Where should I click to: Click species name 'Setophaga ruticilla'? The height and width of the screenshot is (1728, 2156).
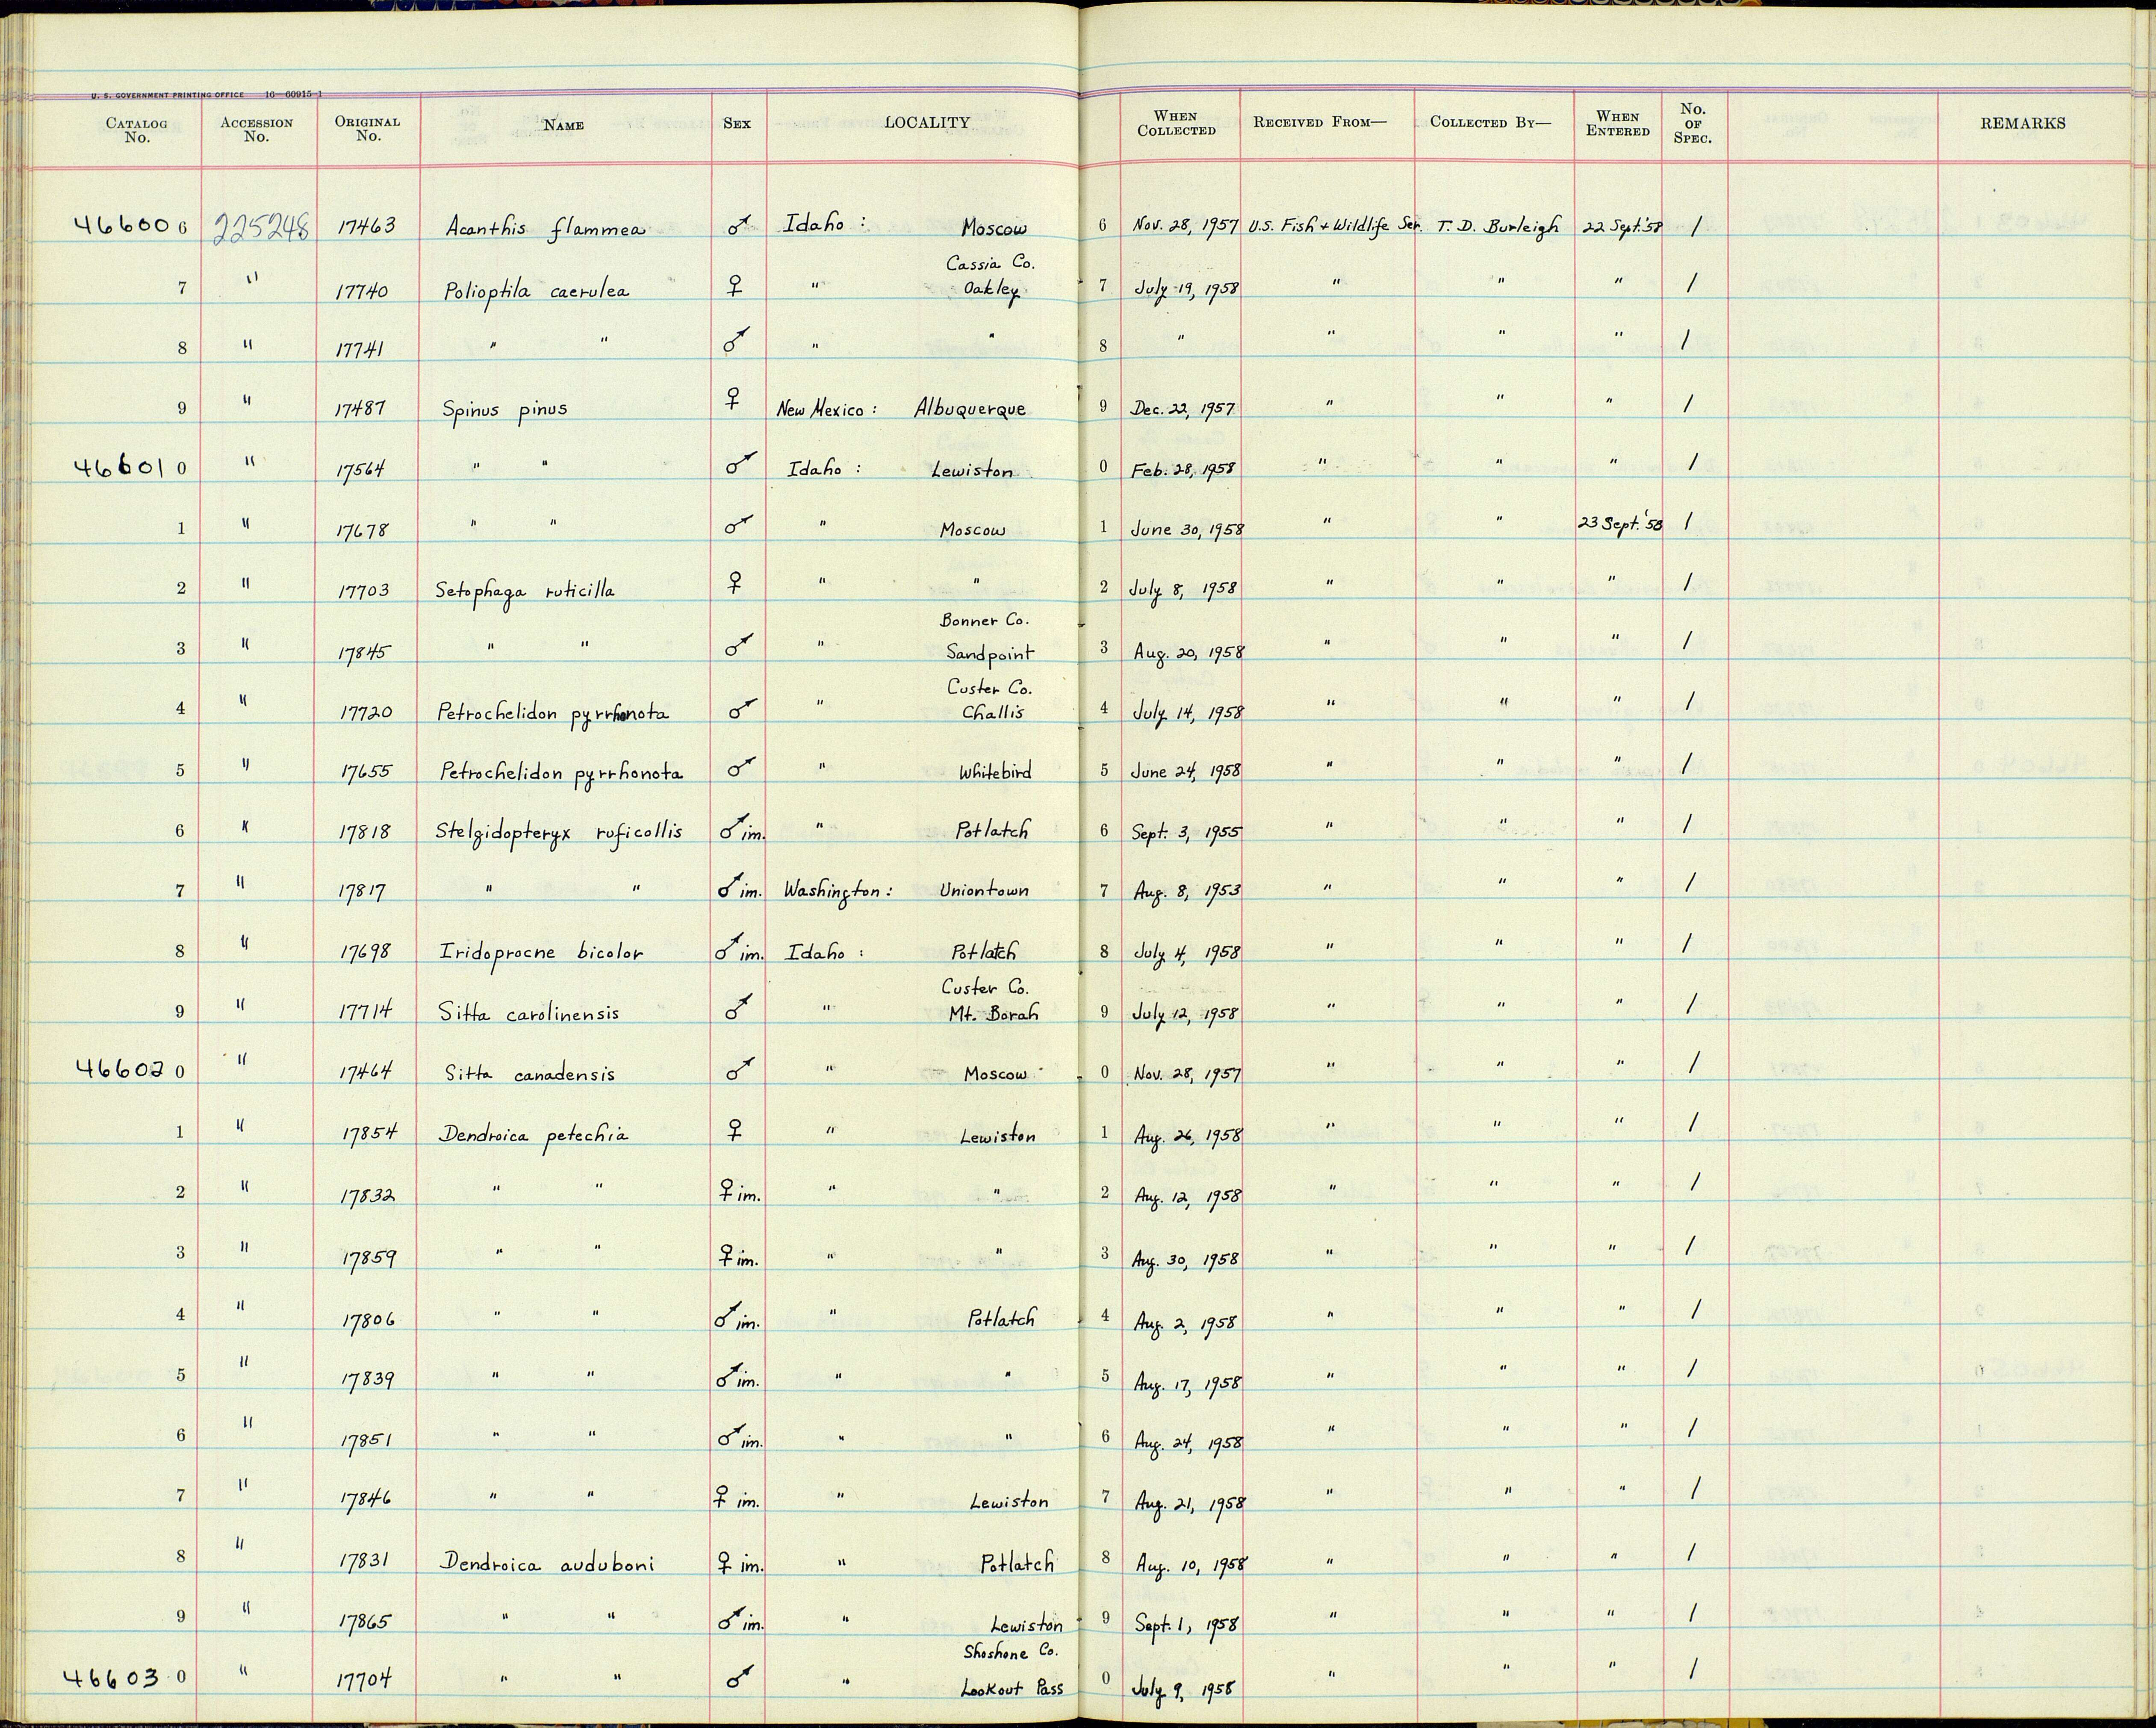pyautogui.click(x=524, y=591)
